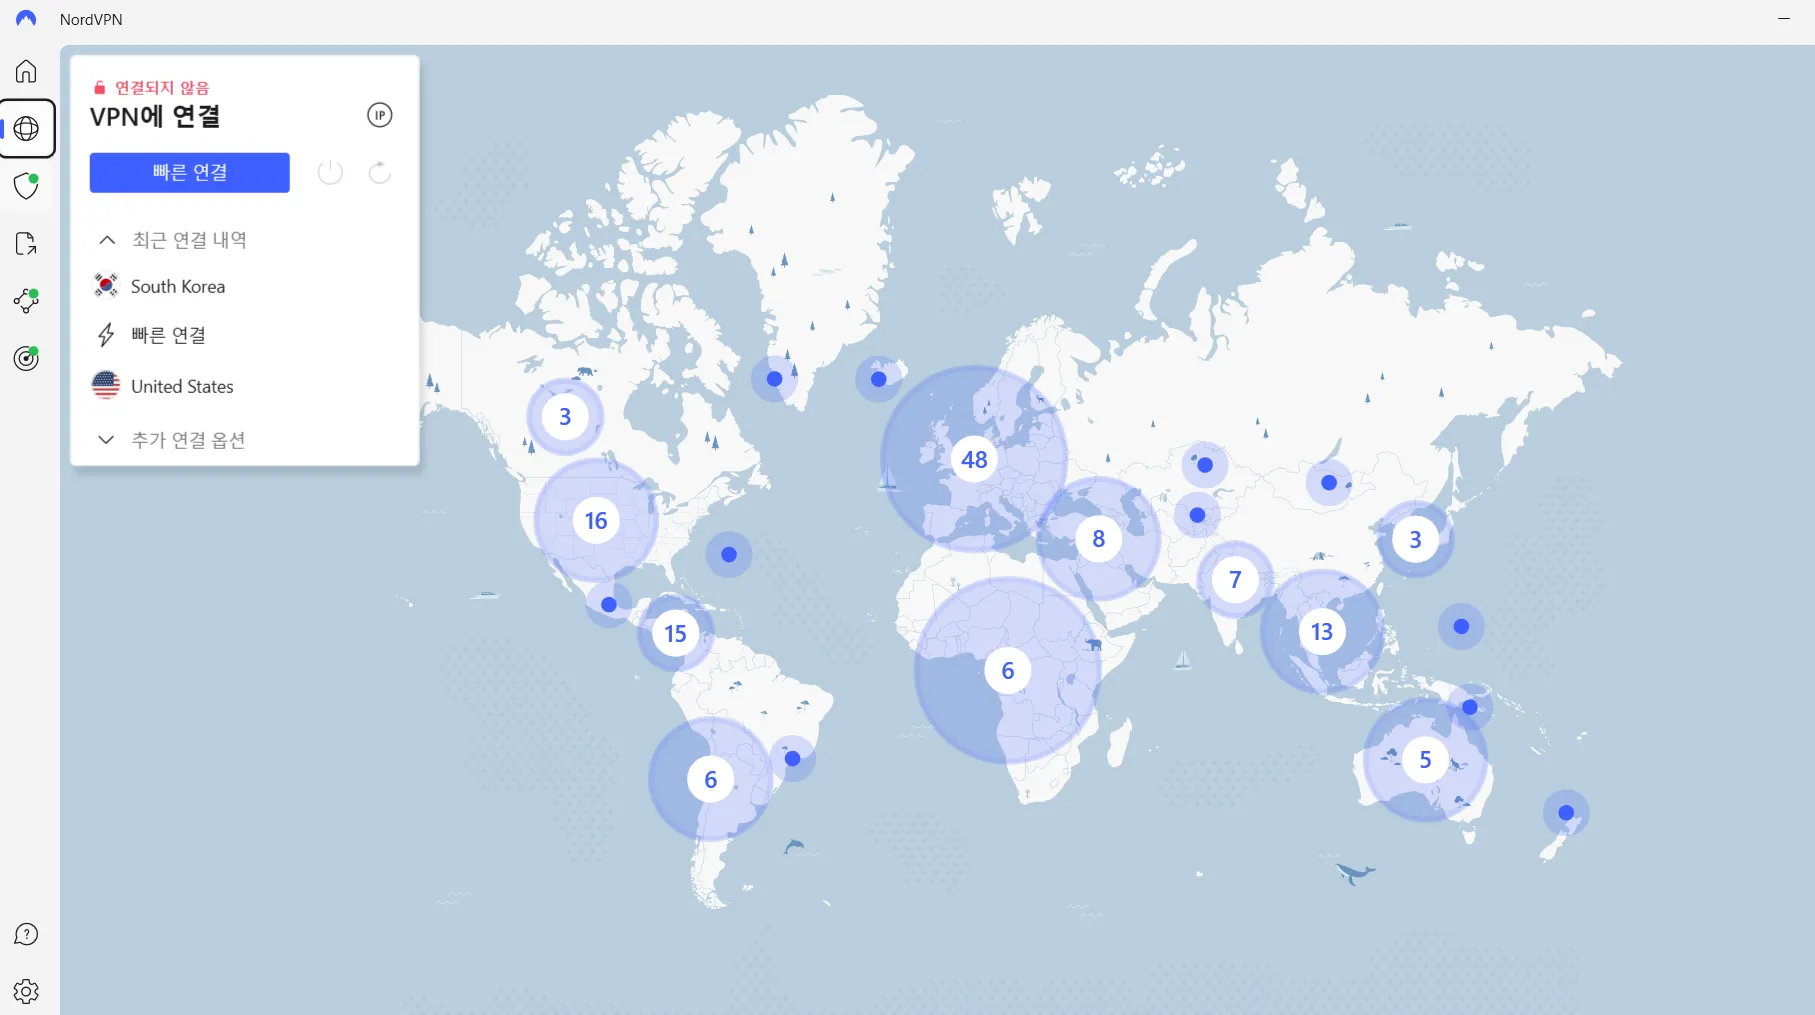This screenshot has width=1815, height=1015.
Task: Click the Papua New Guinea server dot
Action: [1470, 707]
